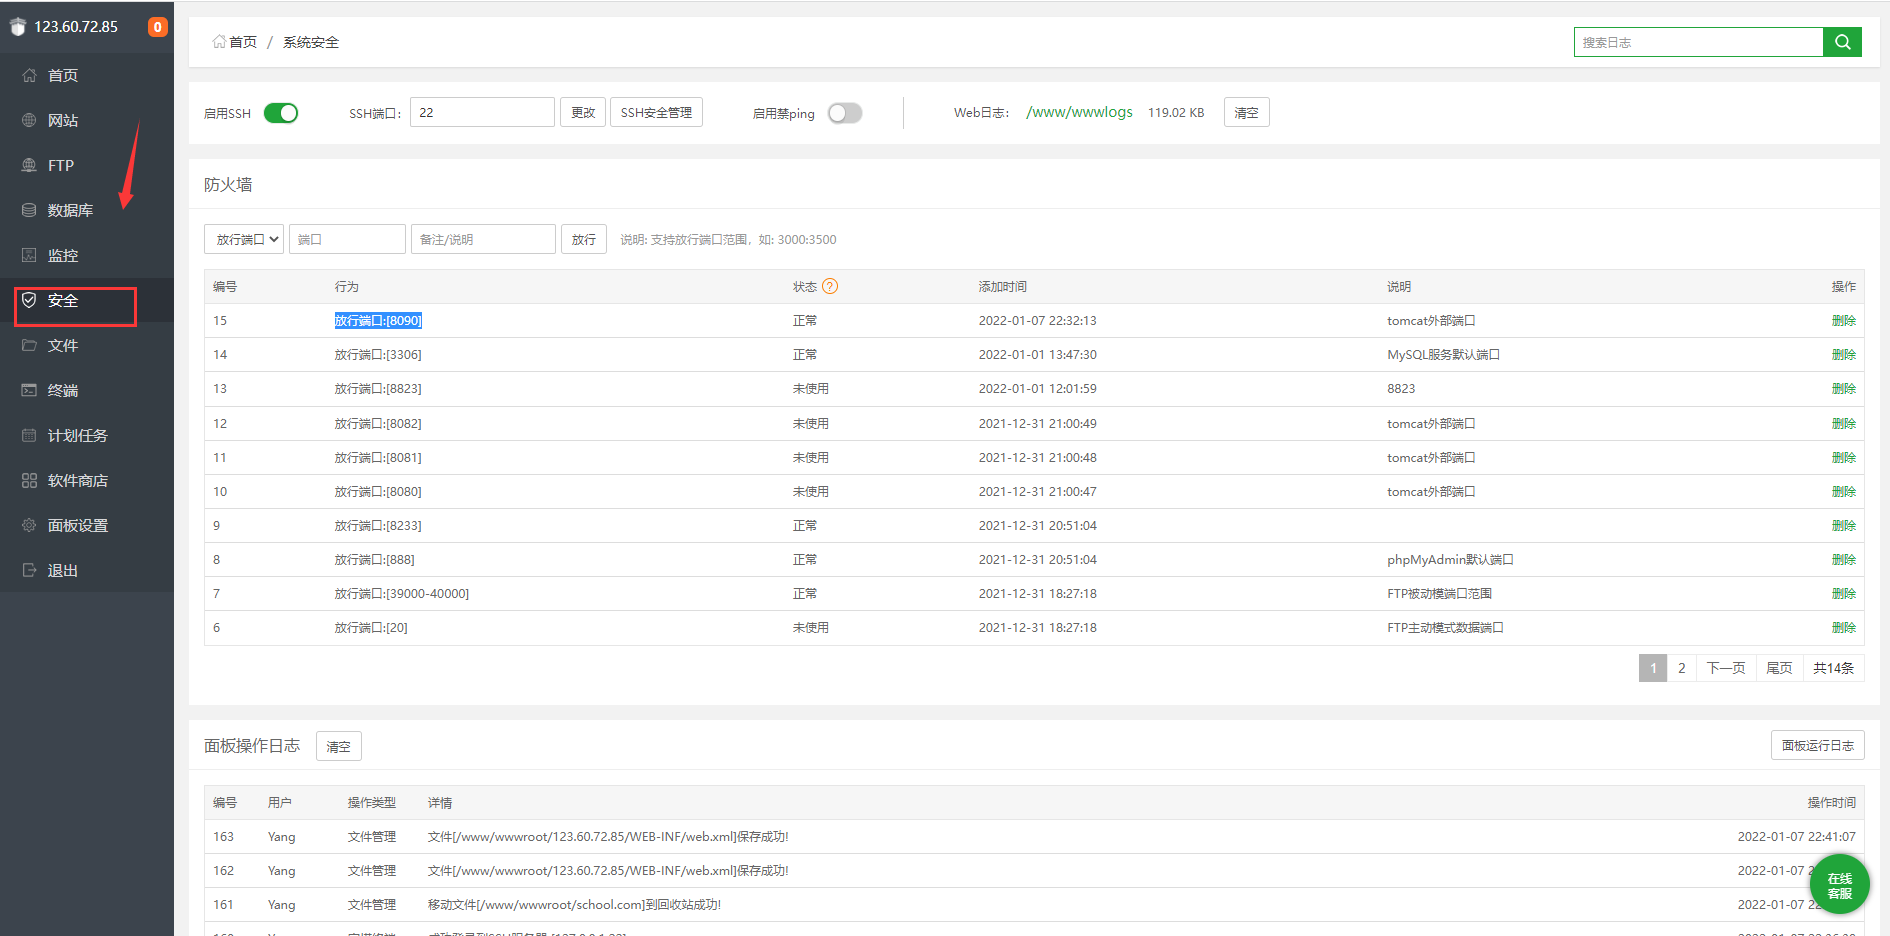The image size is (1890, 936).
Task: Click 放行端口:[8233] row text
Action: tap(378, 526)
